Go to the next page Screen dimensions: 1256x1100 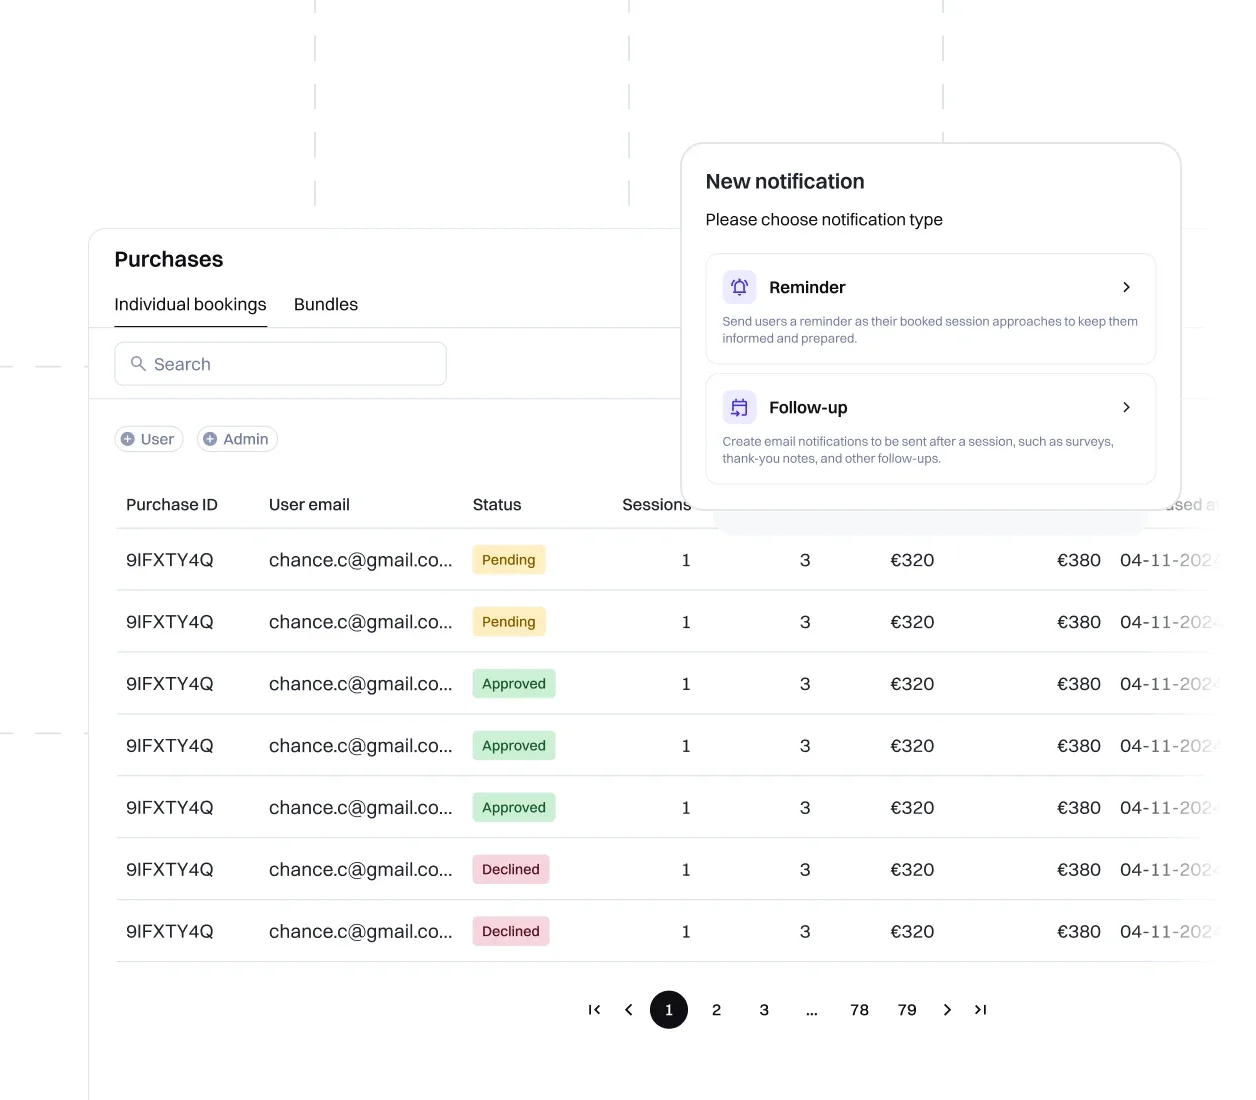coord(947,1010)
